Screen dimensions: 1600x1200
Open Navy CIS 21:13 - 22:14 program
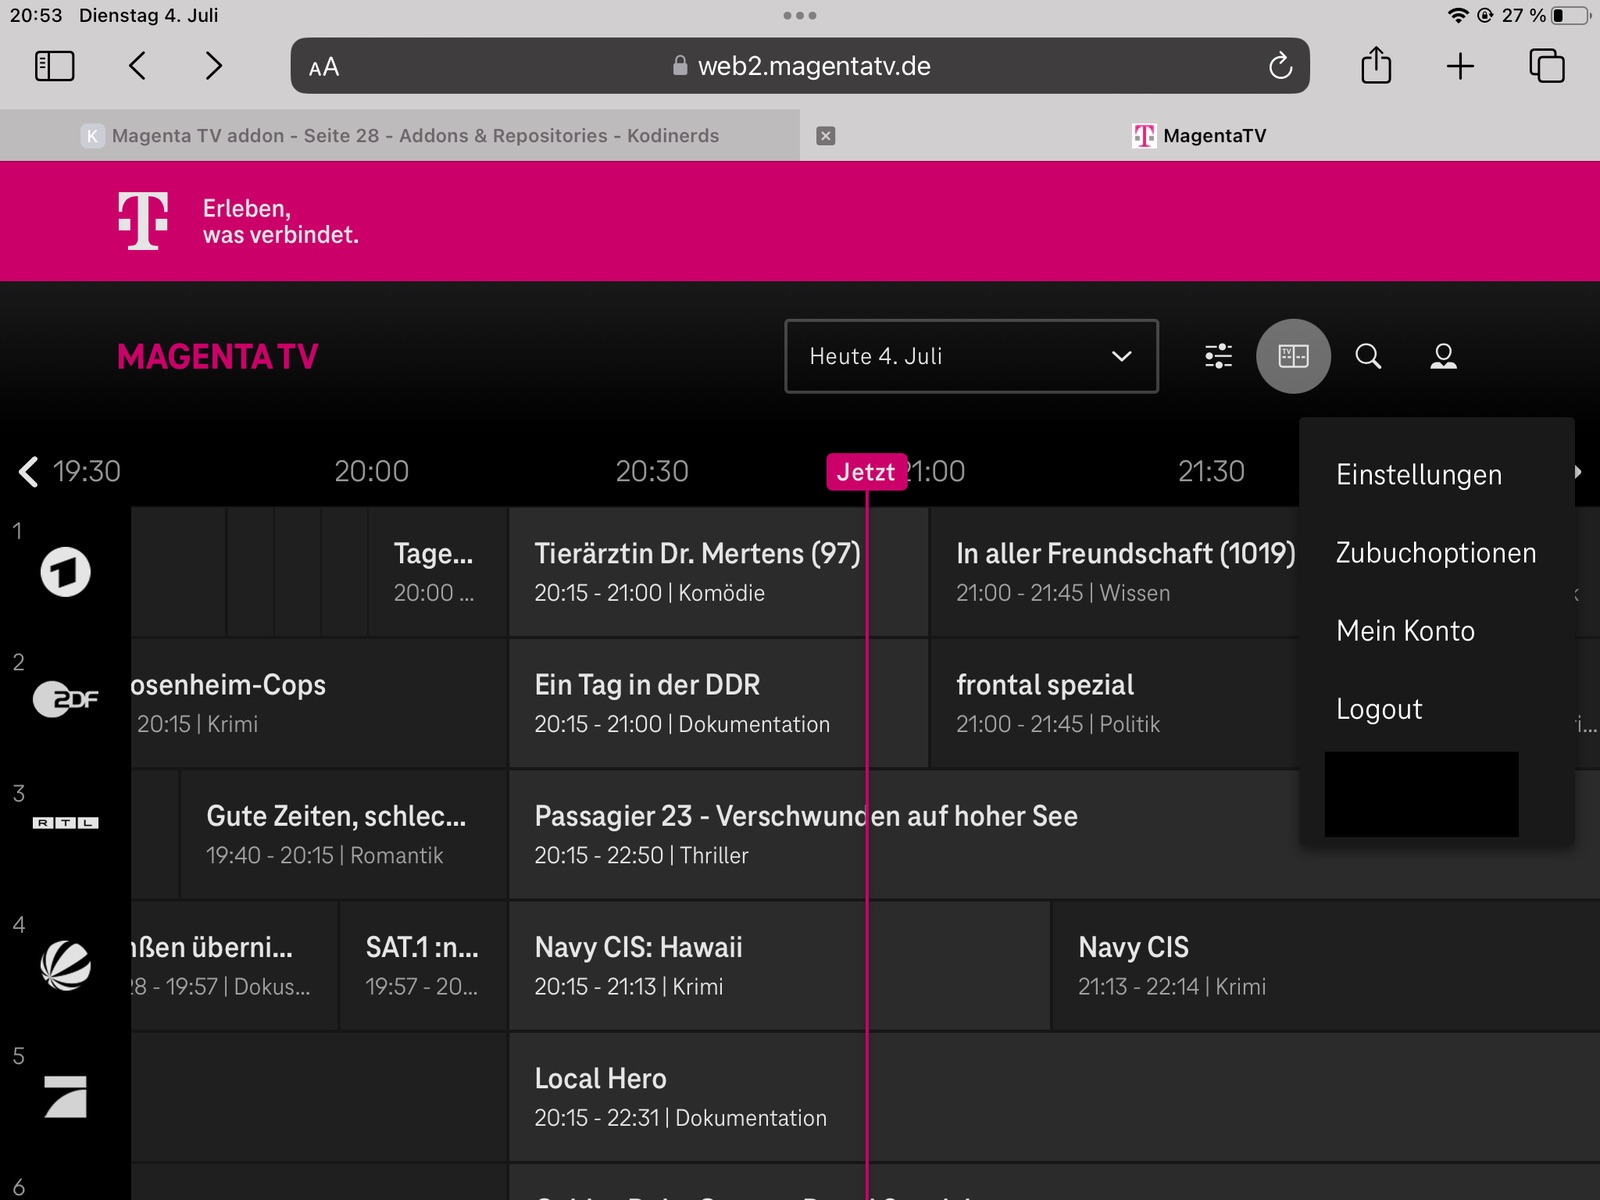[1326, 965]
